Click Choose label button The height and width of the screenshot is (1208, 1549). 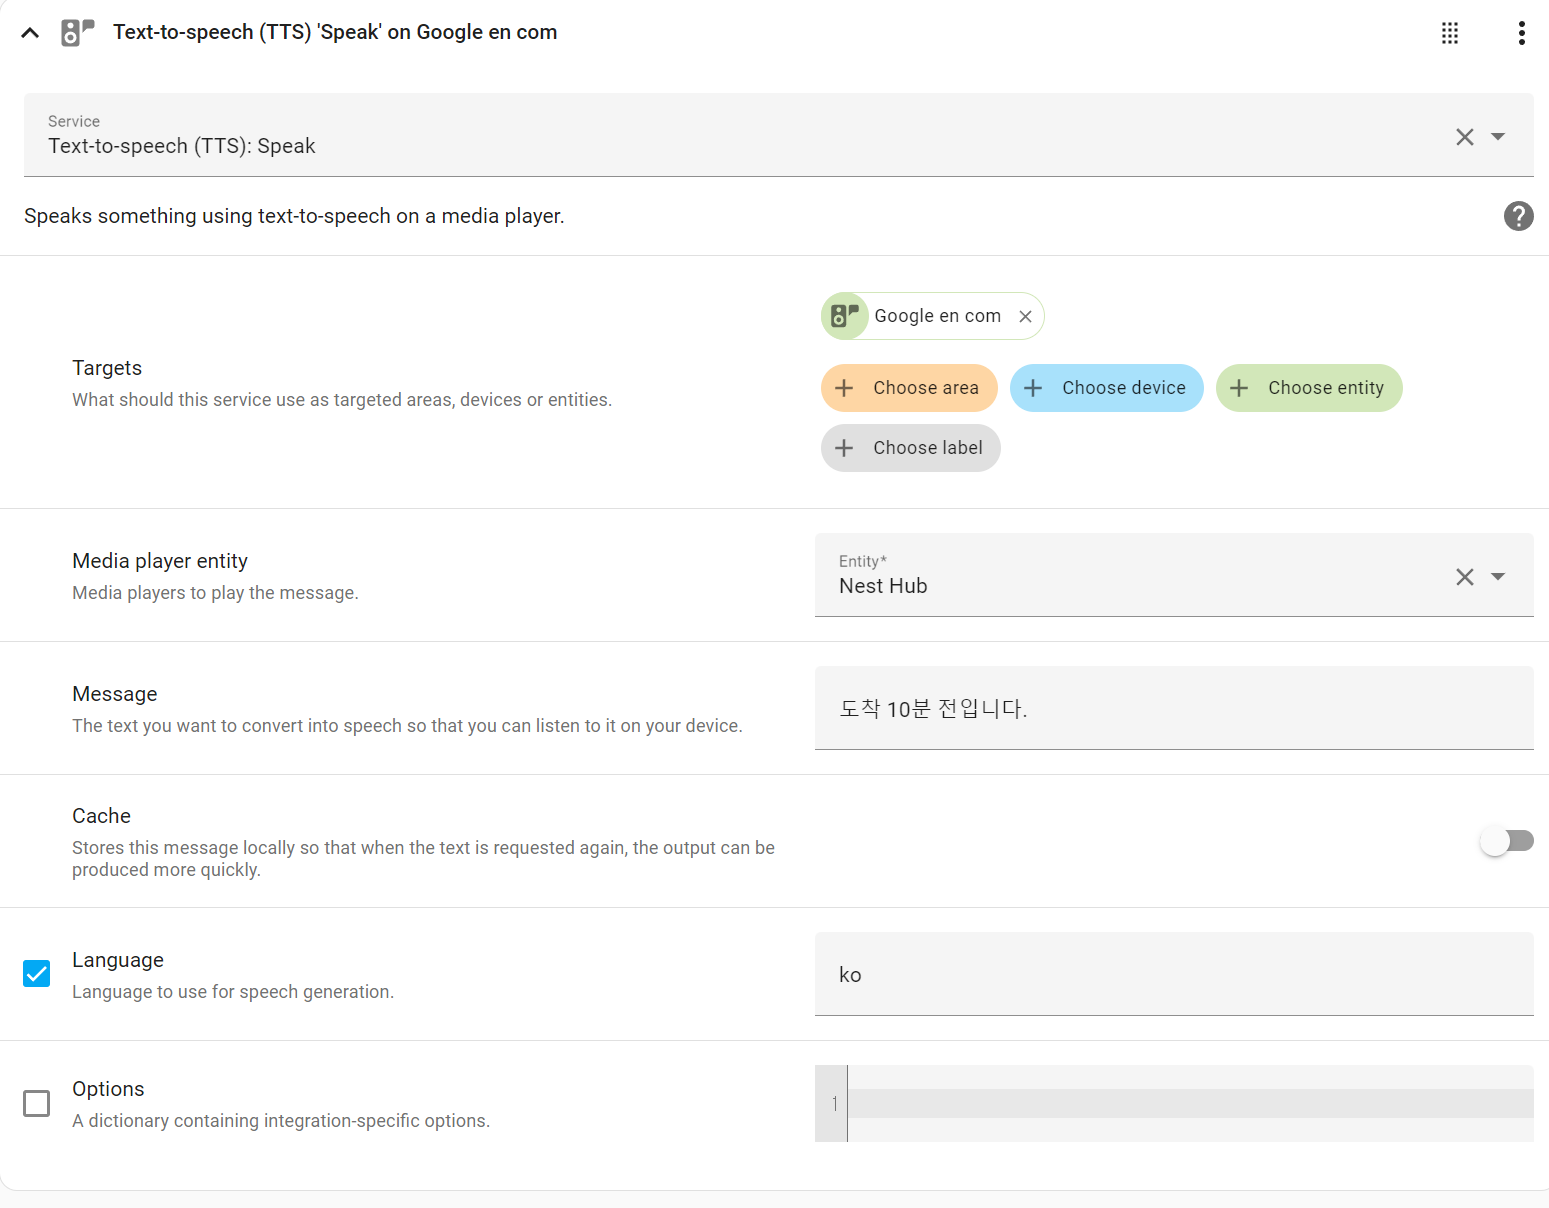[x=911, y=448]
